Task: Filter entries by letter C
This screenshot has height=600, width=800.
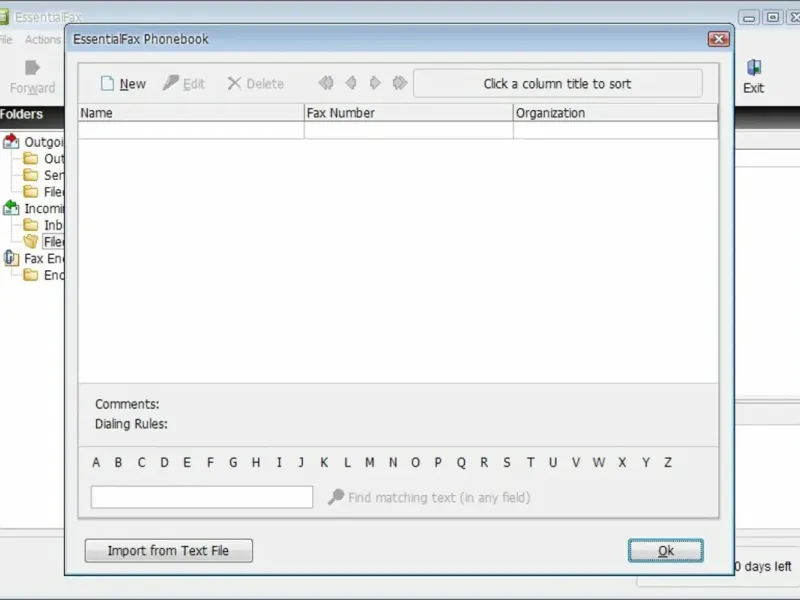Action: (141, 462)
